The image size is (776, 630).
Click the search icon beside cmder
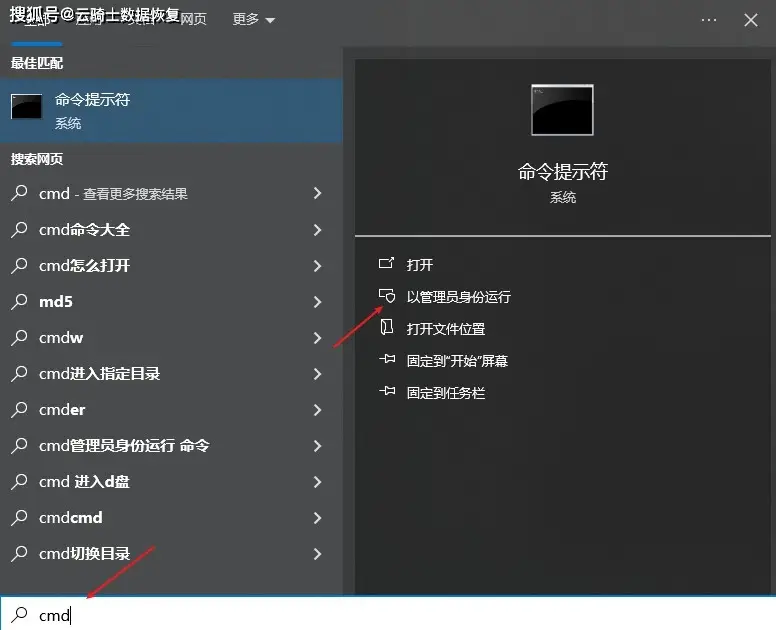(19, 409)
